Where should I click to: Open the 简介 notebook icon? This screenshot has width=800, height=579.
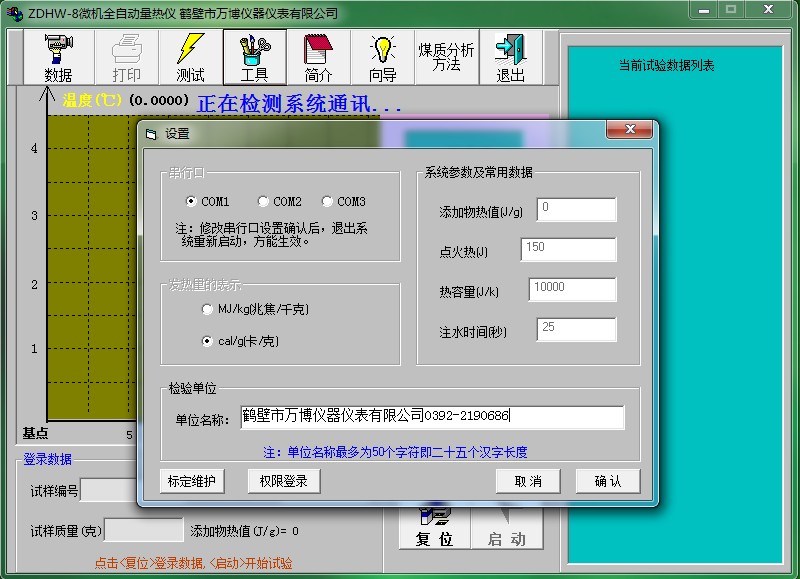(x=318, y=57)
